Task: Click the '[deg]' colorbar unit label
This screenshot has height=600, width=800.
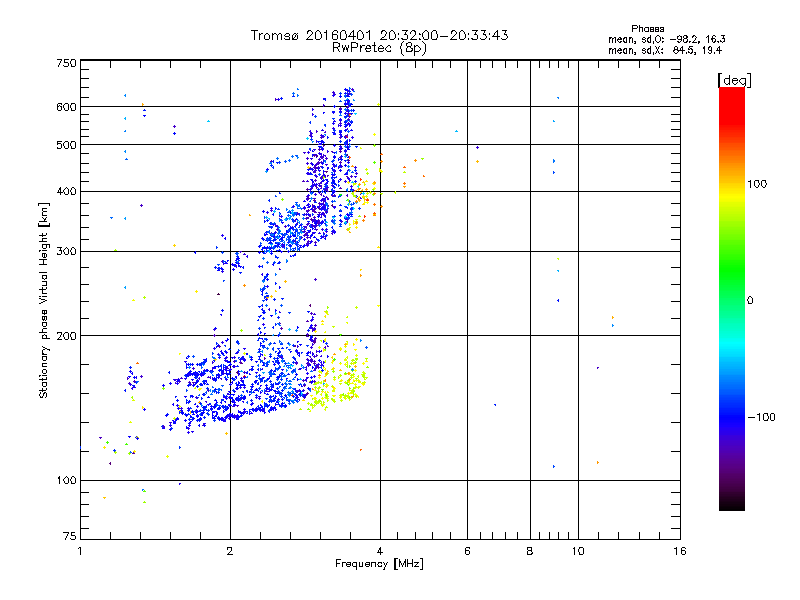Action: [x=734, y=80]
